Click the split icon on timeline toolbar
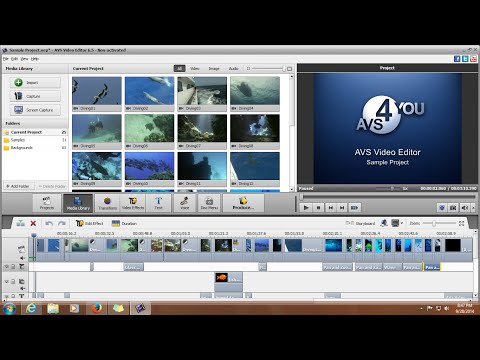 (21, 223)
